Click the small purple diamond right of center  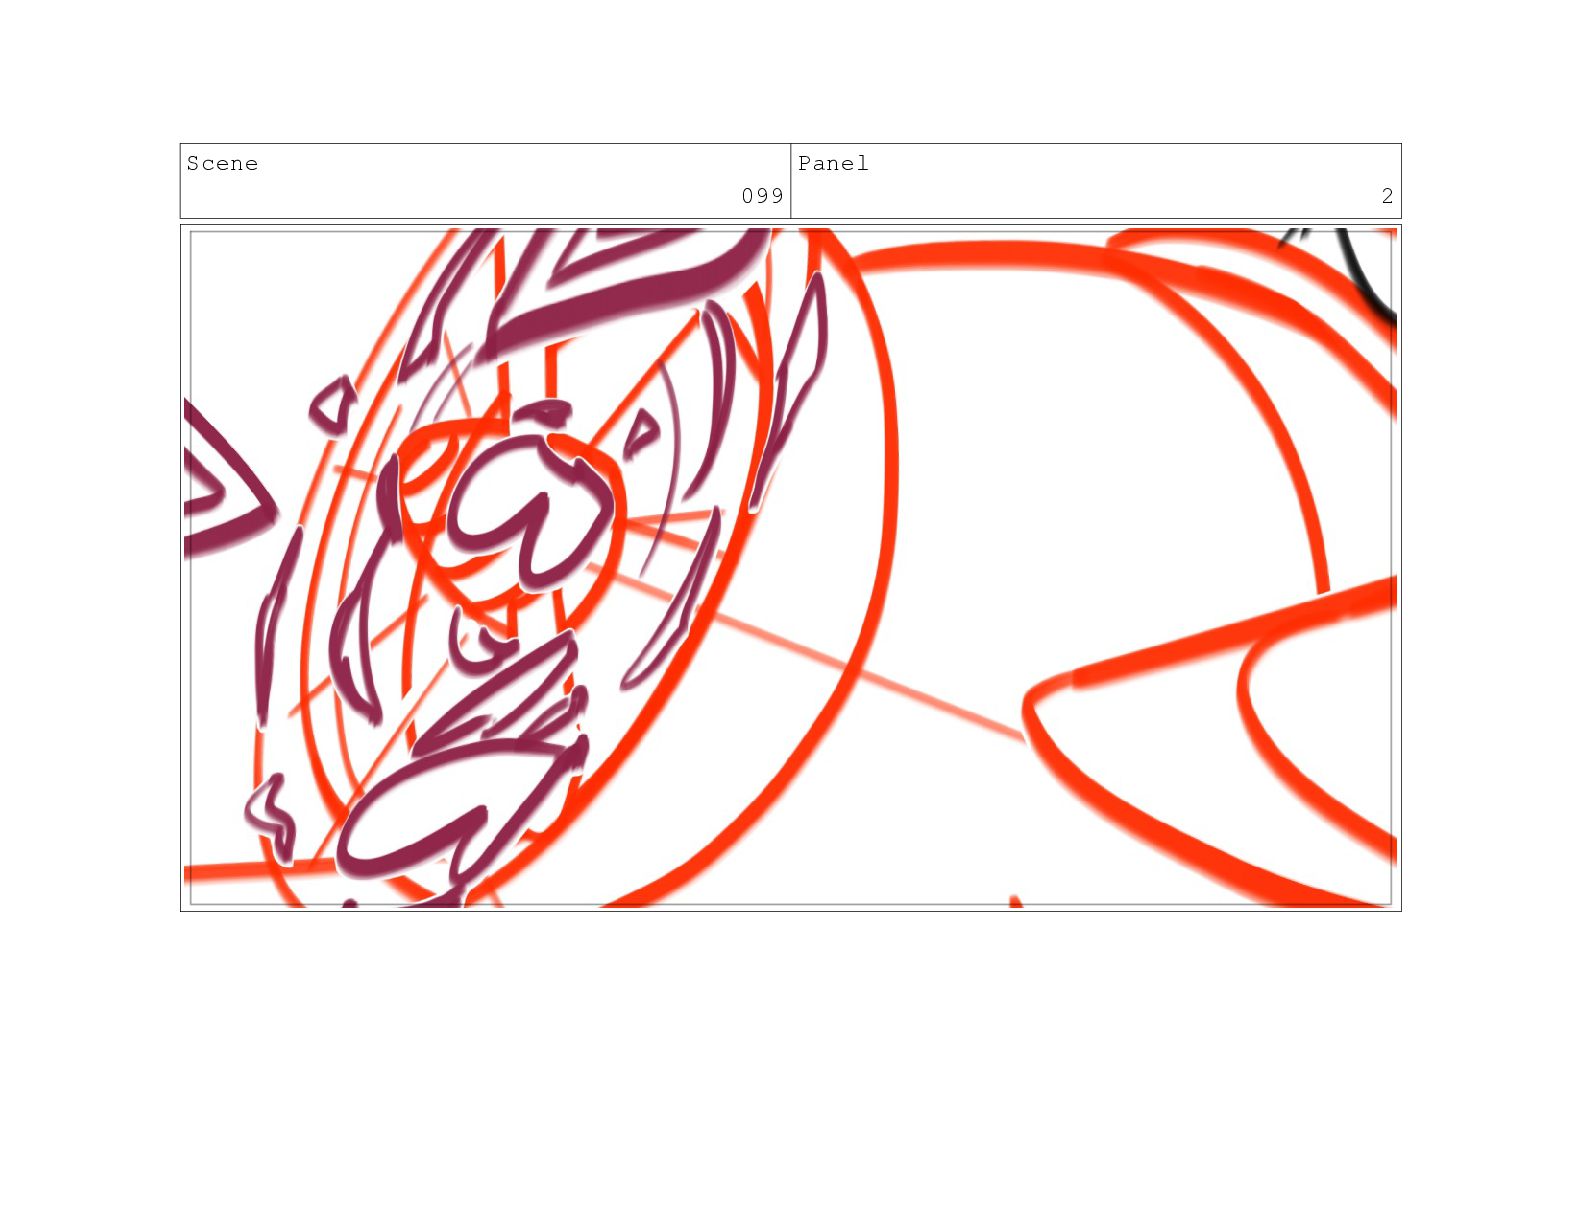(x=640, y=435)
